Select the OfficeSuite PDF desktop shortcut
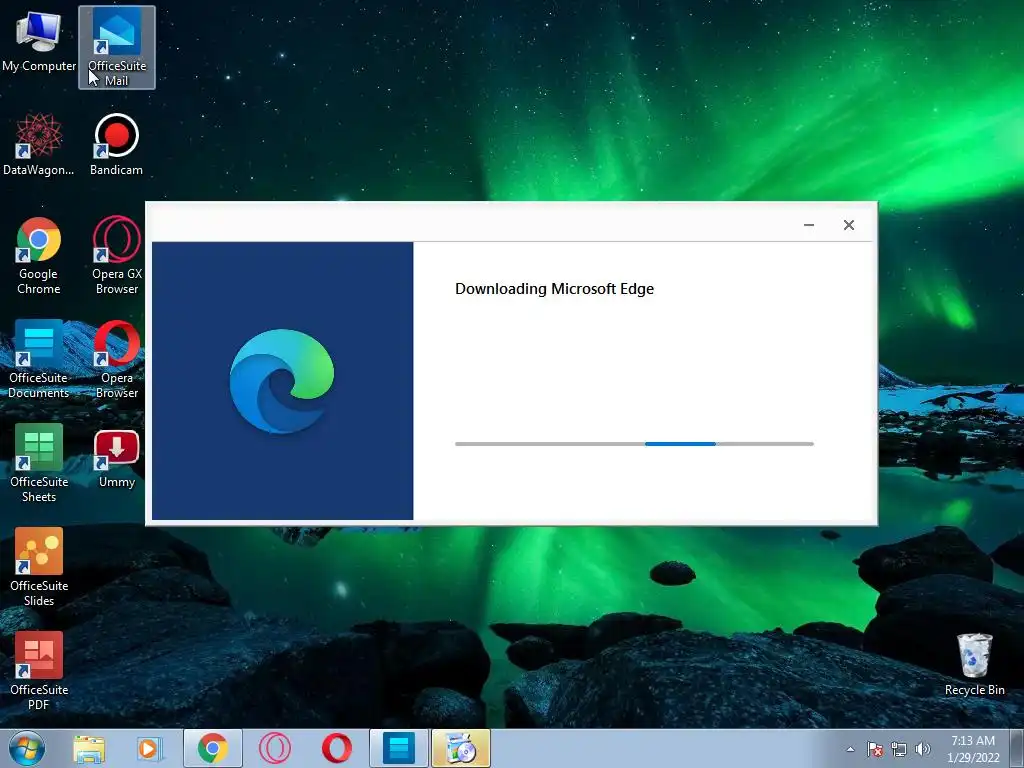1024x768 pixels. tap(39, 671)
